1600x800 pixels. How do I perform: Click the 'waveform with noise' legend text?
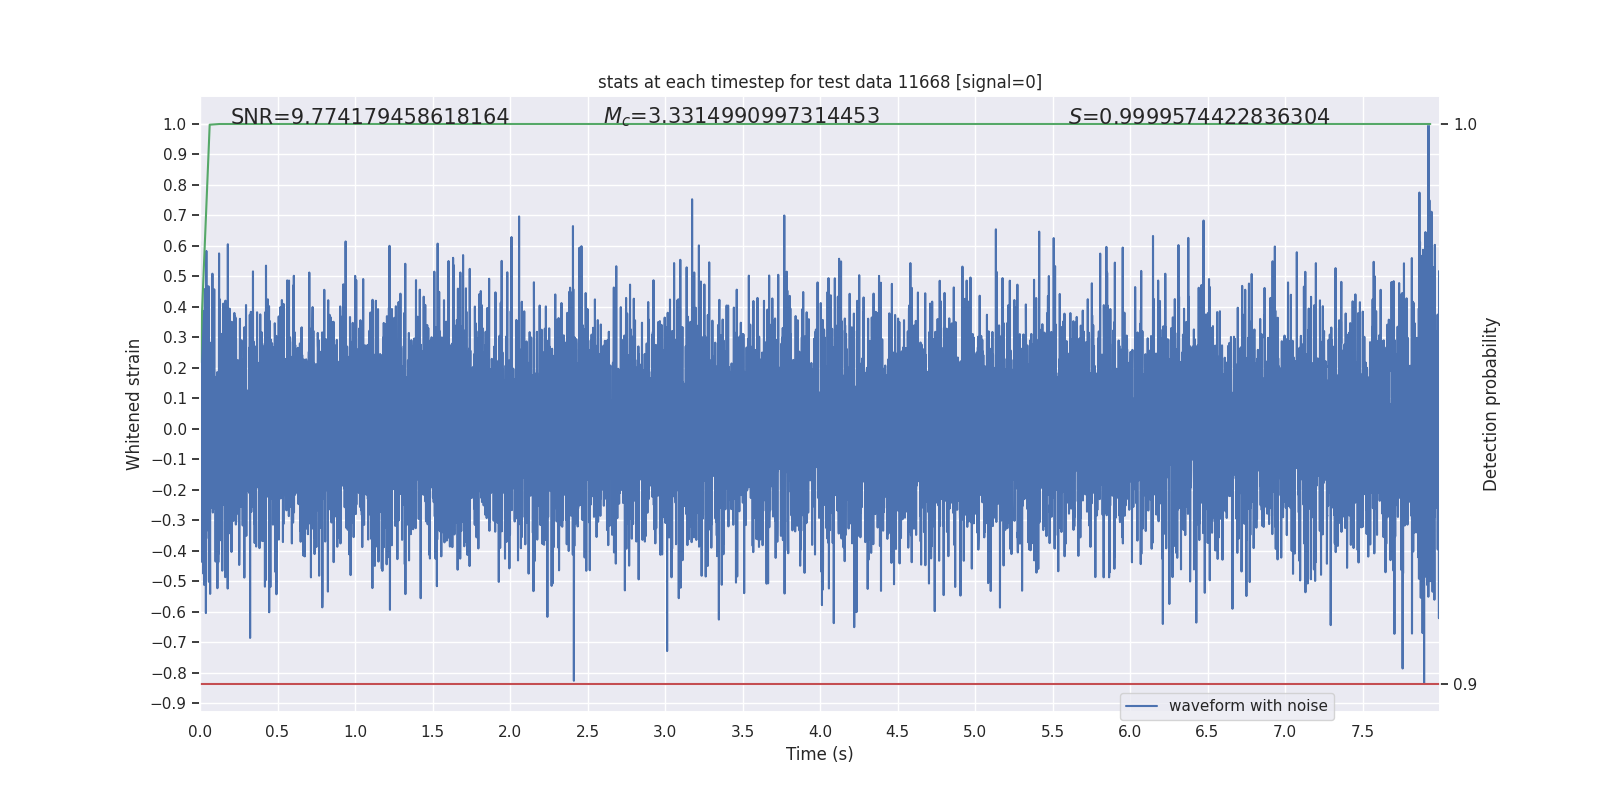(x=1248, y=706)
